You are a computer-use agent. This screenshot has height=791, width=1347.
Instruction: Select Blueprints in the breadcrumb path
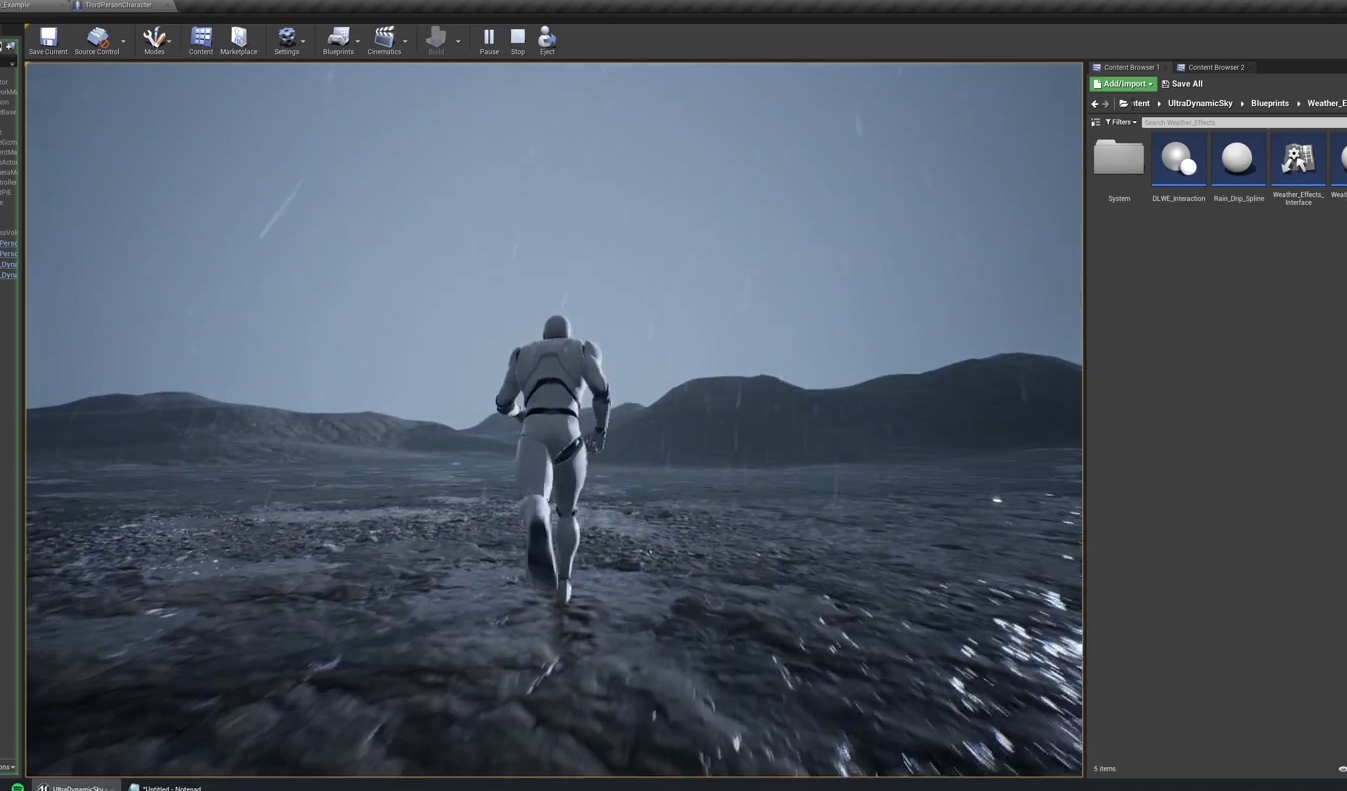click(x=1270, y=103)
